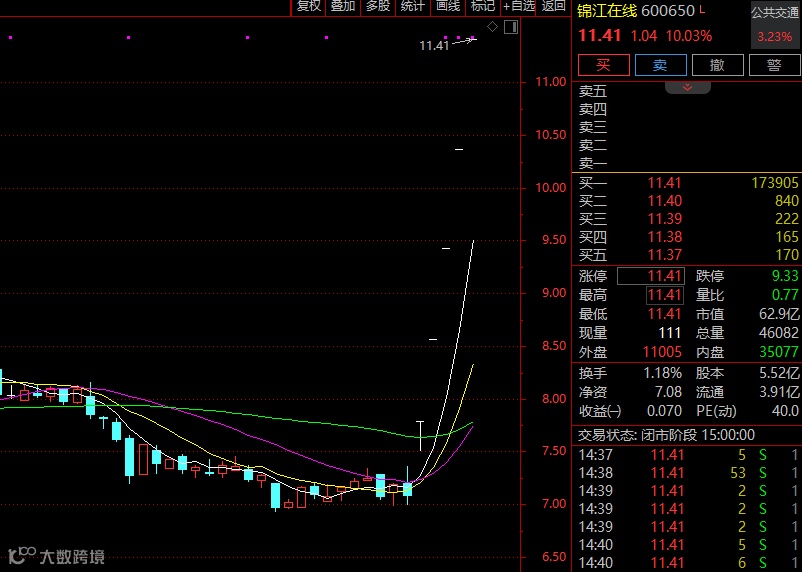Click the 撤 cancel order button
Viewport: 802px width, 572px height.
[718, 65]
